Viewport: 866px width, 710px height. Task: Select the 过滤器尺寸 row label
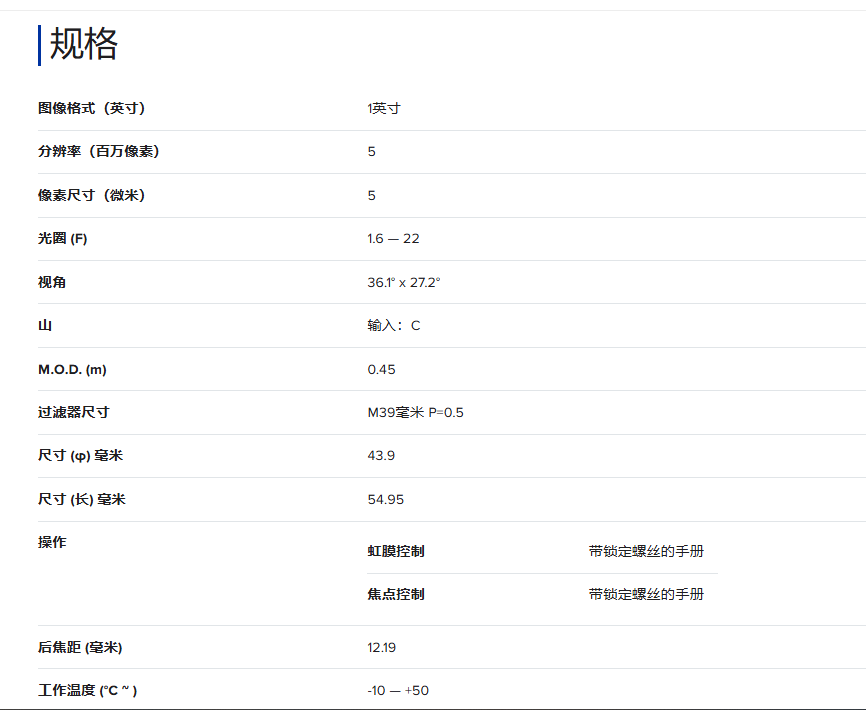(73, 412)
